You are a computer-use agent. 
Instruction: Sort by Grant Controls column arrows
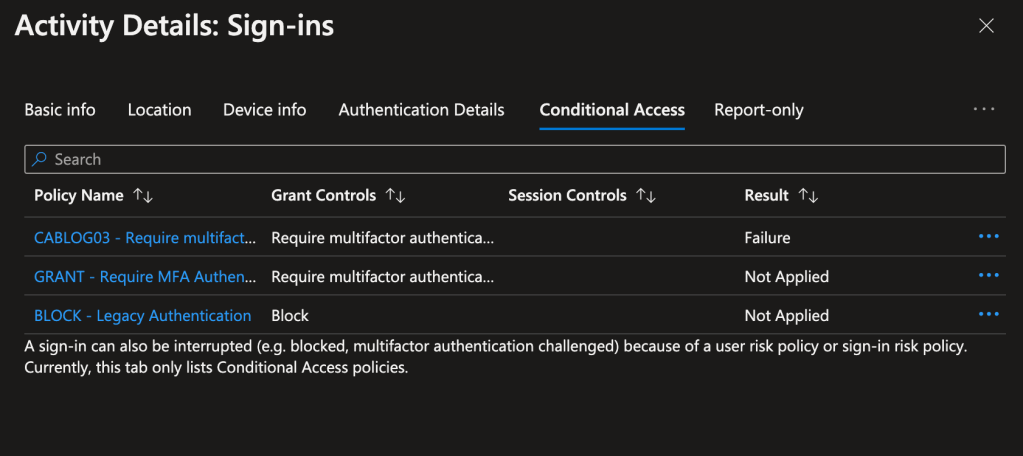[395, 196]
